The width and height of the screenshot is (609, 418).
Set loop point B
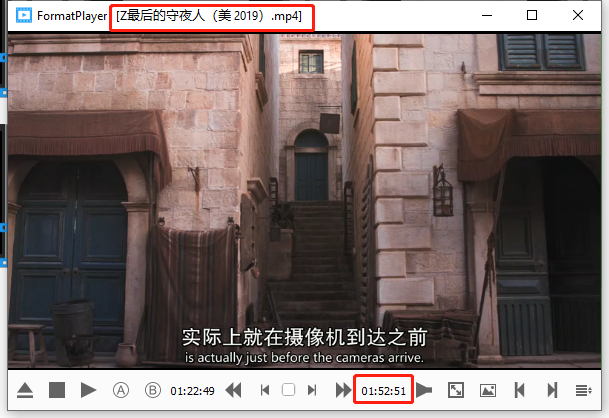pos(153,390)
